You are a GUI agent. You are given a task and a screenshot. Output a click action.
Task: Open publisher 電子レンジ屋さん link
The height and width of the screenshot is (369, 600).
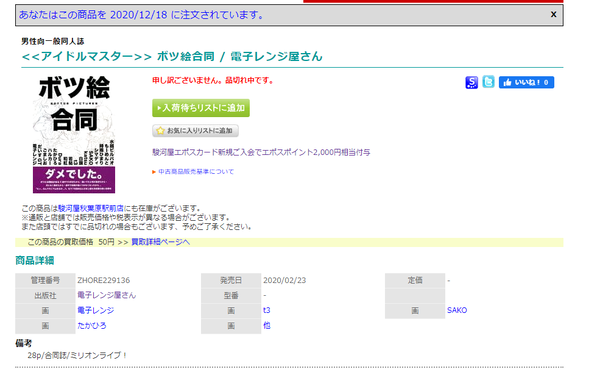(107, 295)
